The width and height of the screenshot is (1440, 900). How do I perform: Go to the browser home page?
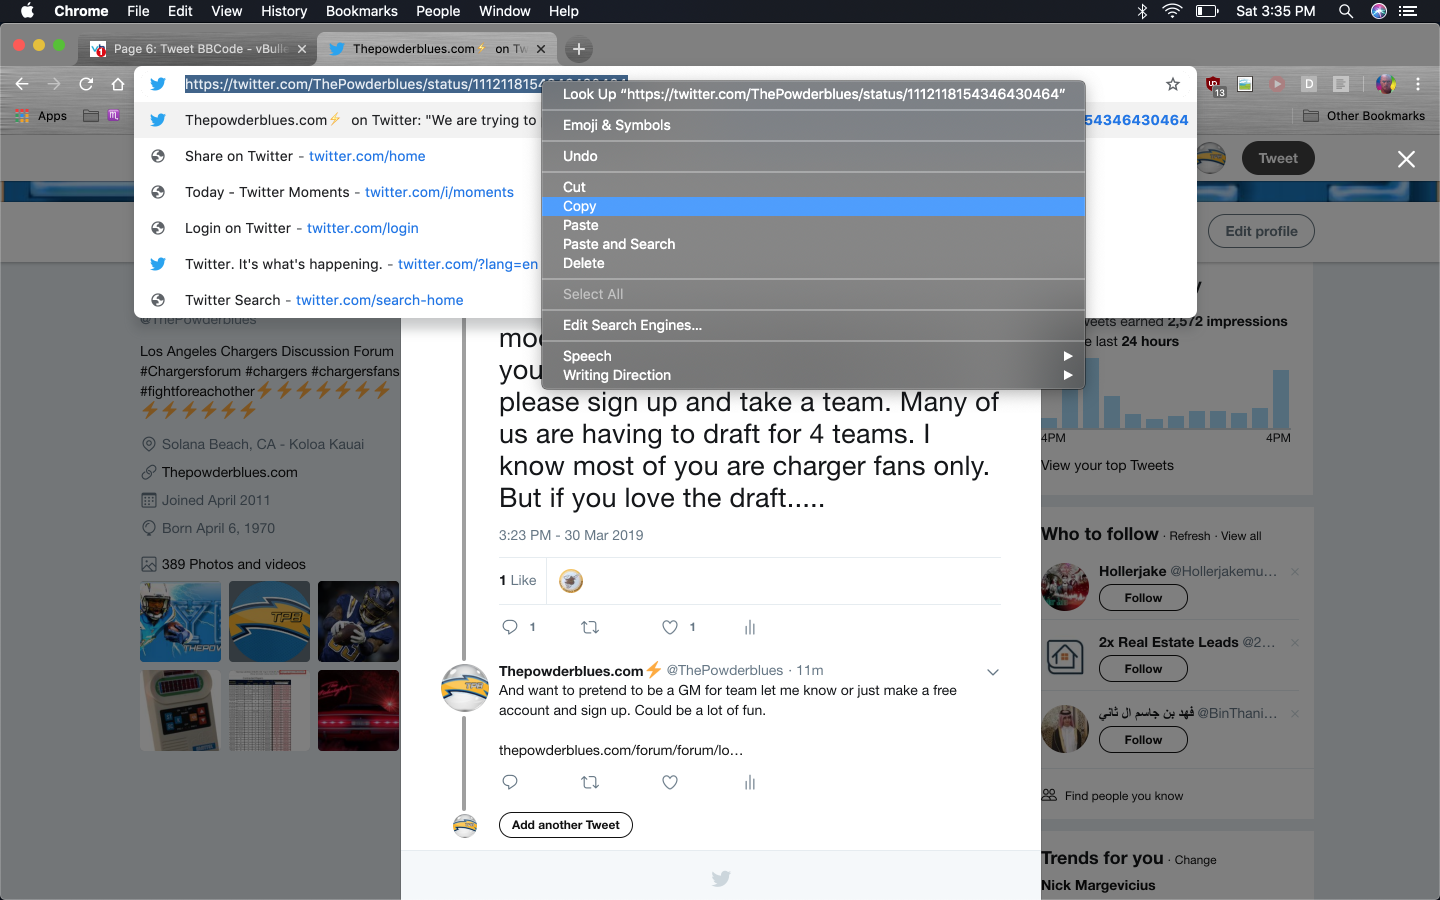[118, 84]
